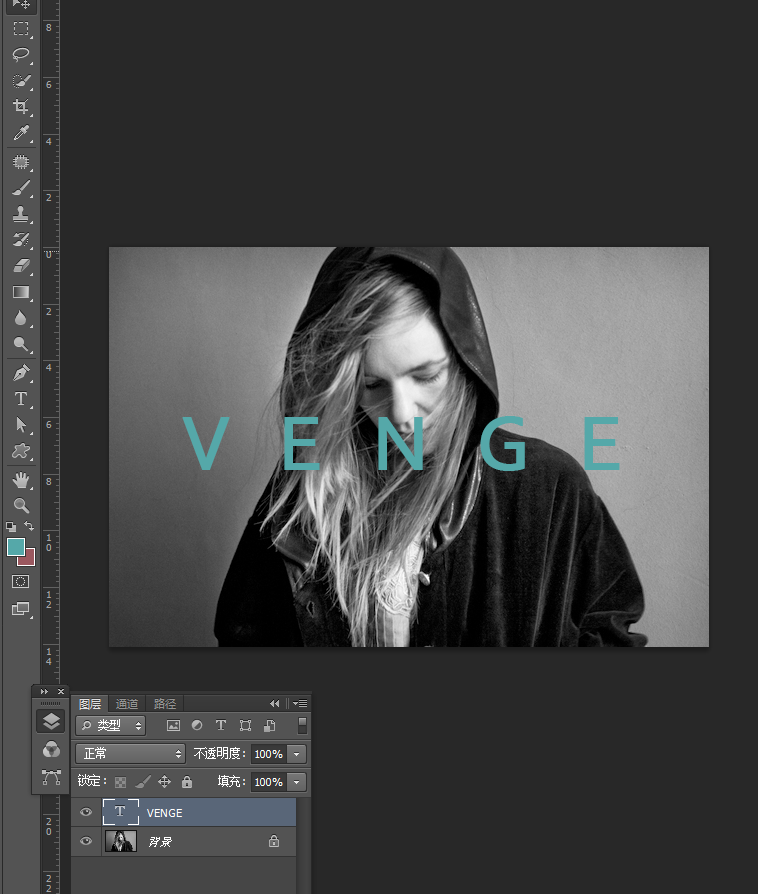Viewport: 758px width, 894px height.
Task: Reset default foreground and background colors
Action: (11, 527)
